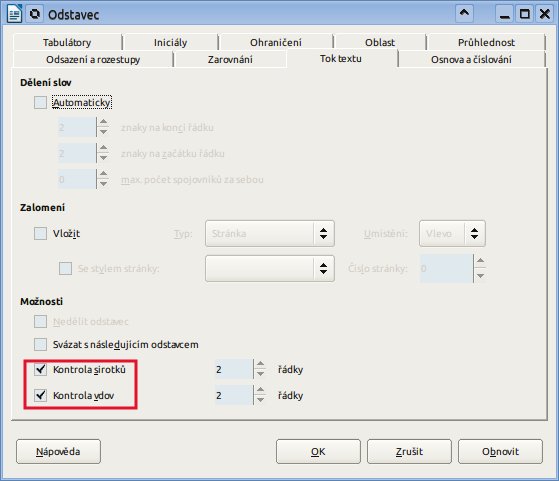Click the Číslo stránky number field

[446, 268]
